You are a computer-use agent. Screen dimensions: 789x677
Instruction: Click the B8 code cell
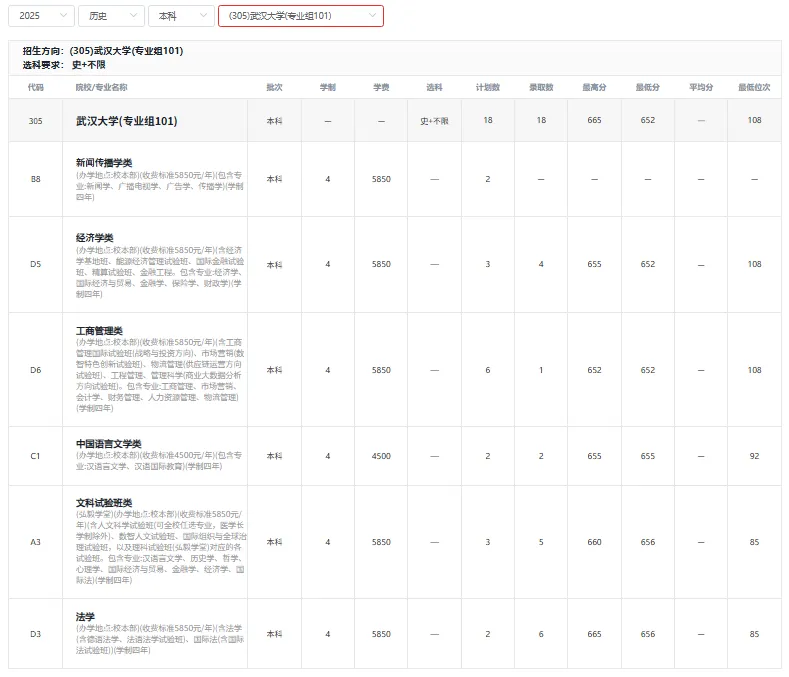pos(35,179)
